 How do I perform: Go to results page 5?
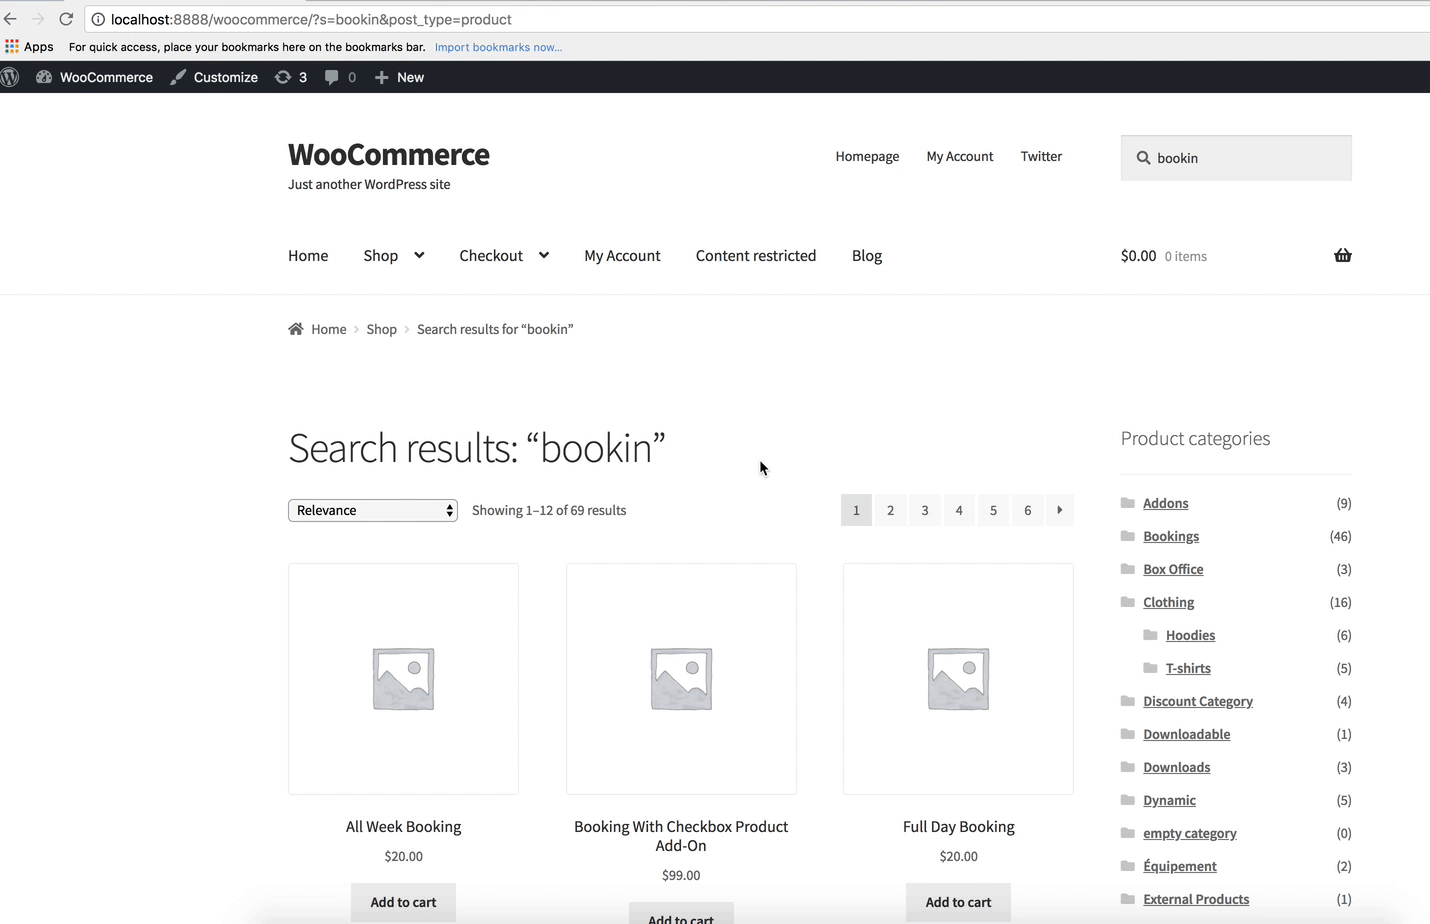pyautogui.click(x=993, y=510)
